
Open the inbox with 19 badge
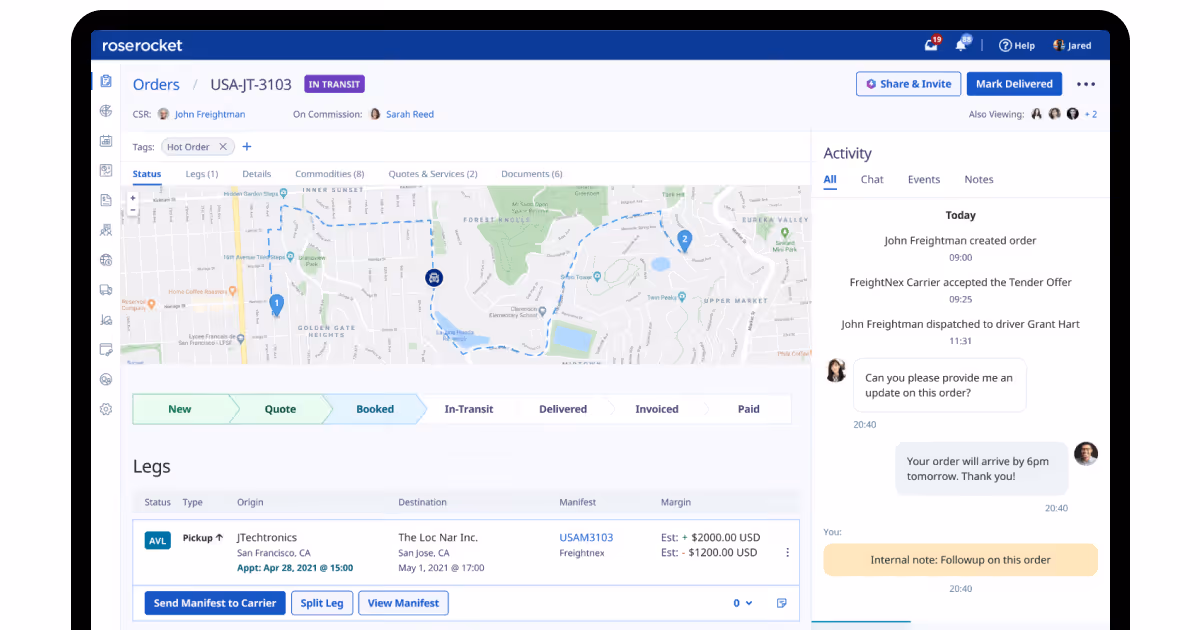point(932,45)
